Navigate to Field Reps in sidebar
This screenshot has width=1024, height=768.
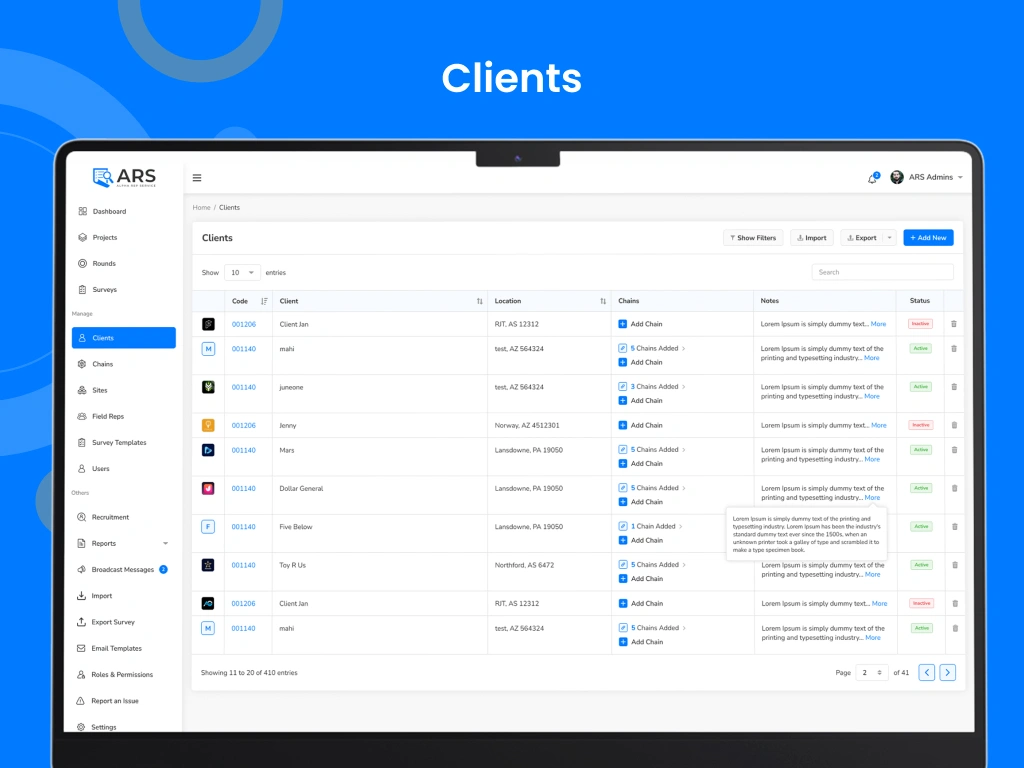(x=108, y=416)
